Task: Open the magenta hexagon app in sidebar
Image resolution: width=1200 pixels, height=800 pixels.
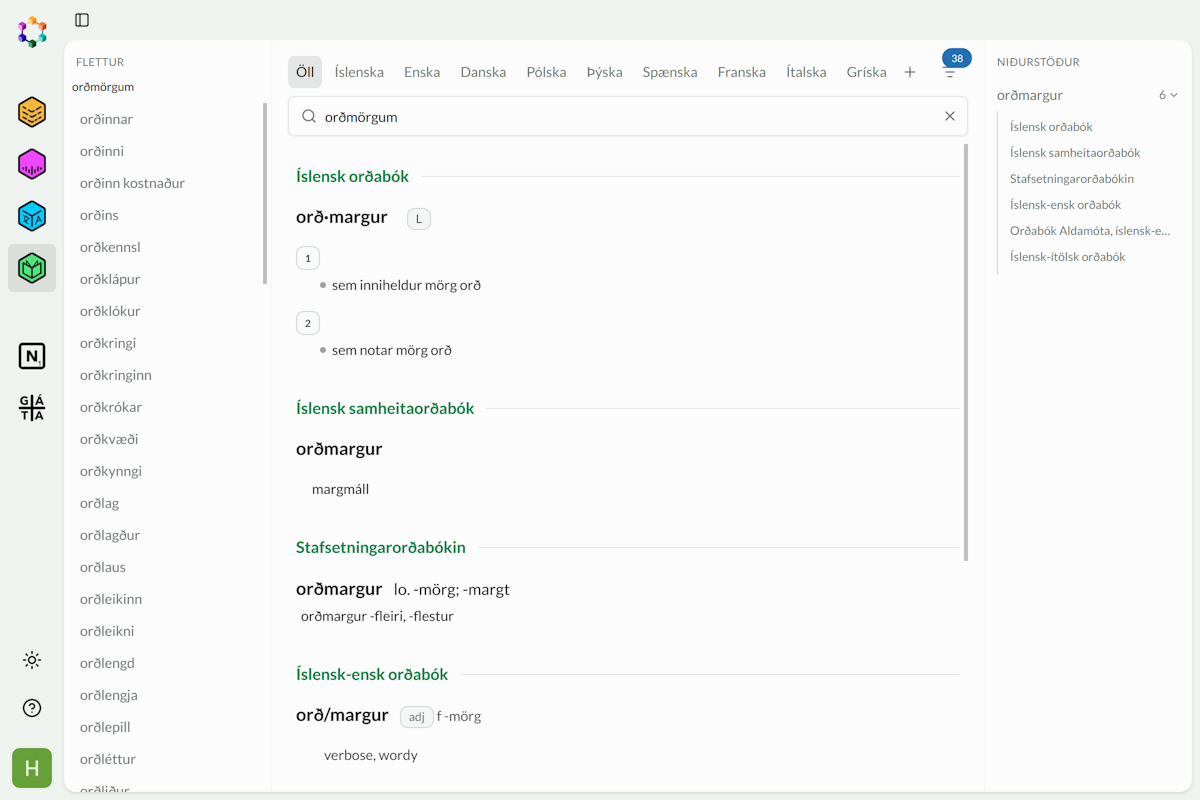Action: coord(32,164)
